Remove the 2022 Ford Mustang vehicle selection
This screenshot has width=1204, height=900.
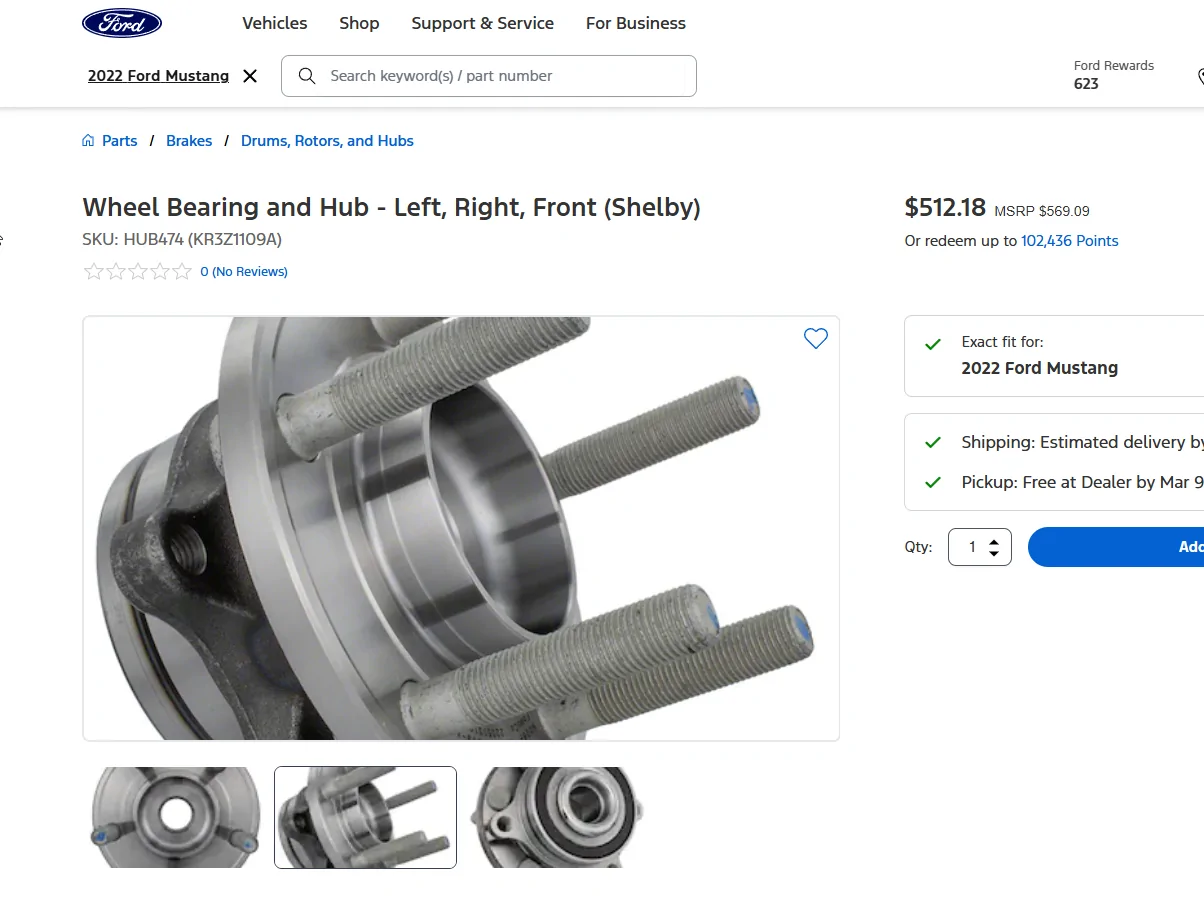250,76
